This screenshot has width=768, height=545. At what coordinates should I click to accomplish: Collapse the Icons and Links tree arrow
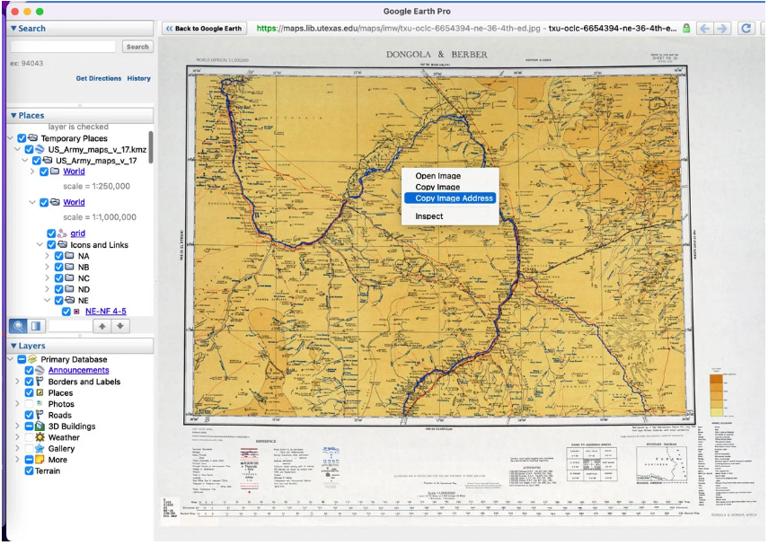[x=40, y=245]
